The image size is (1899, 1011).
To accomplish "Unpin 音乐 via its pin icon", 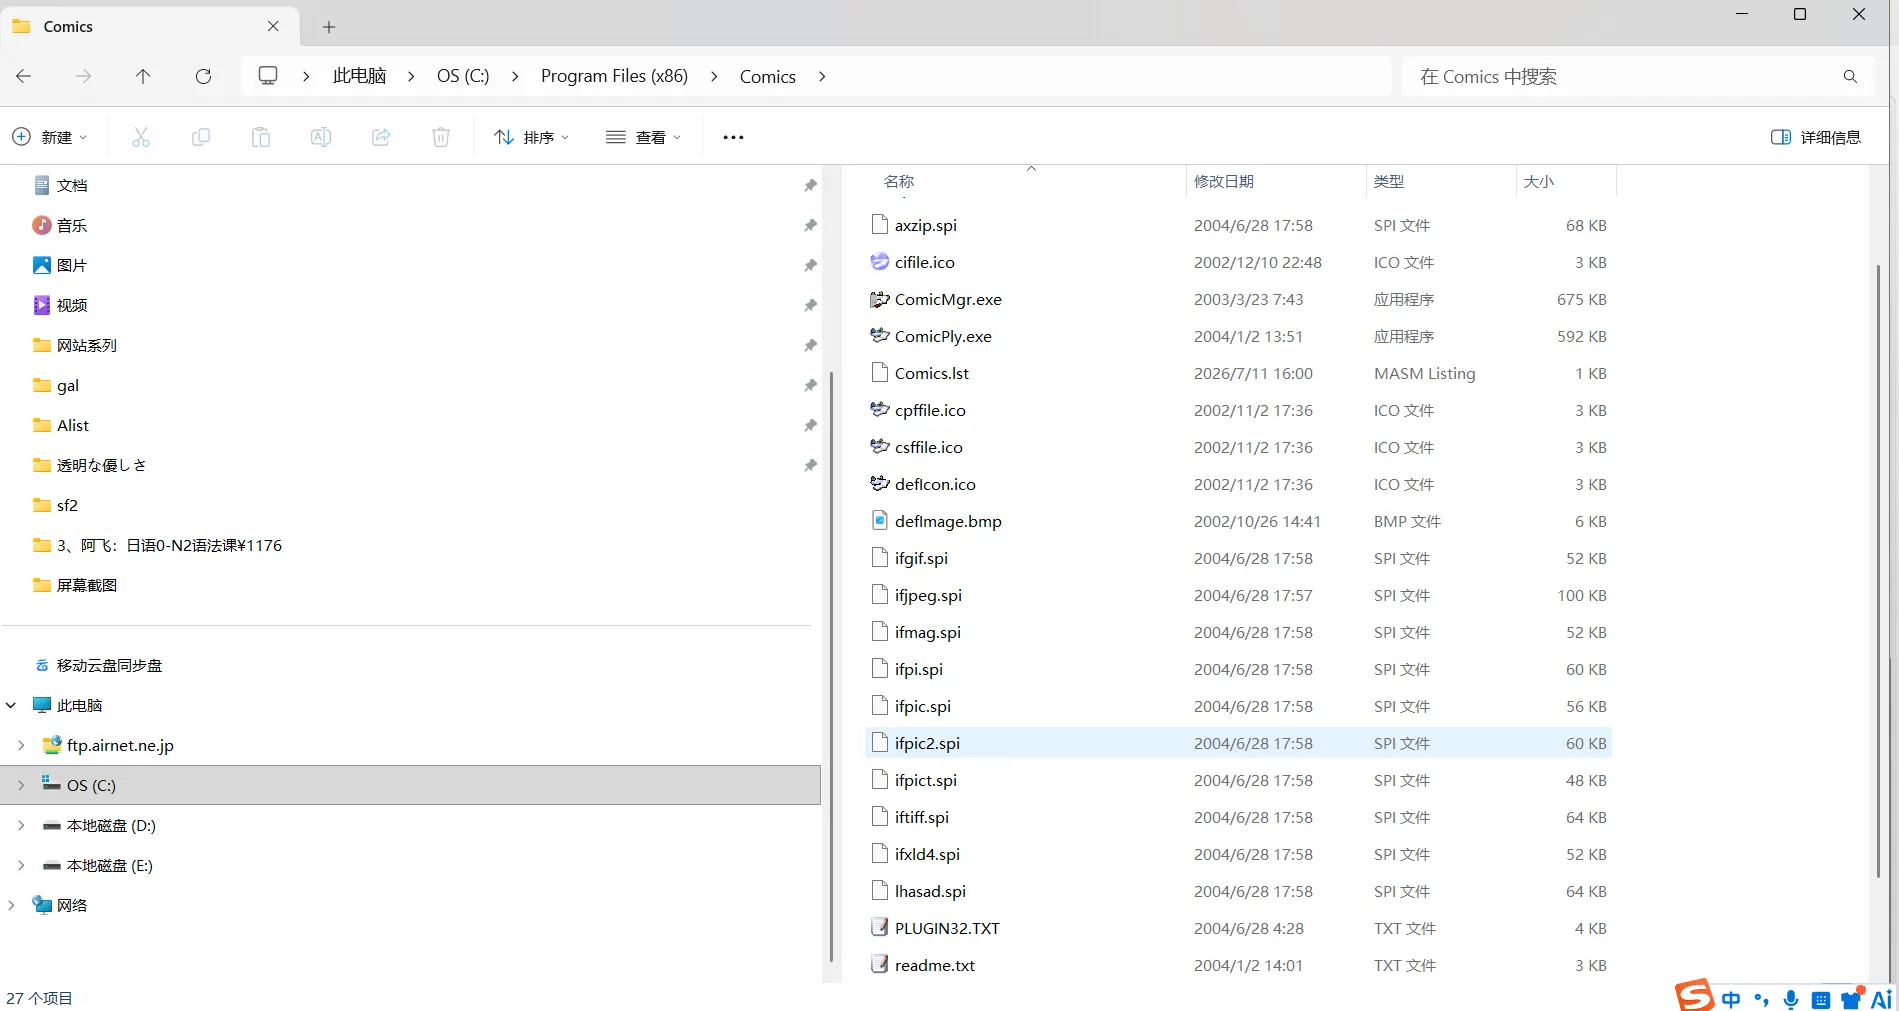I will (x=810, y=225).
